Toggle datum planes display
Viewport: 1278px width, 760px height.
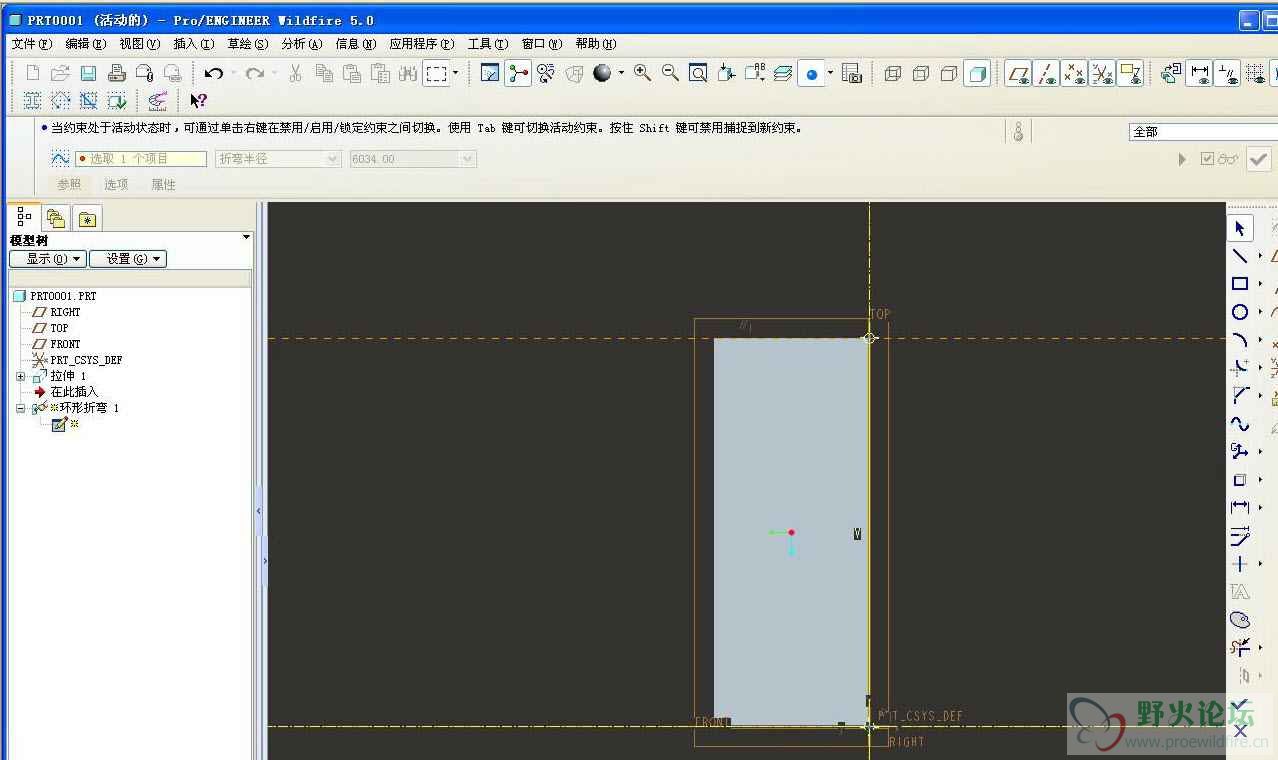(1018, 73)
